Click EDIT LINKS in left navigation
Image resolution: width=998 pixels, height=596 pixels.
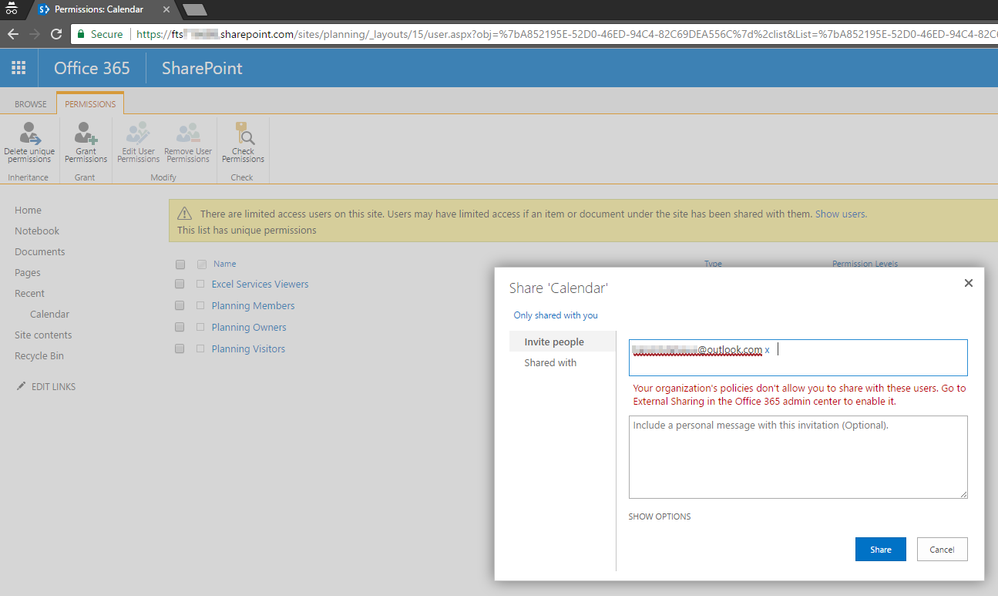pyautogui.click(x=53, y=387)
